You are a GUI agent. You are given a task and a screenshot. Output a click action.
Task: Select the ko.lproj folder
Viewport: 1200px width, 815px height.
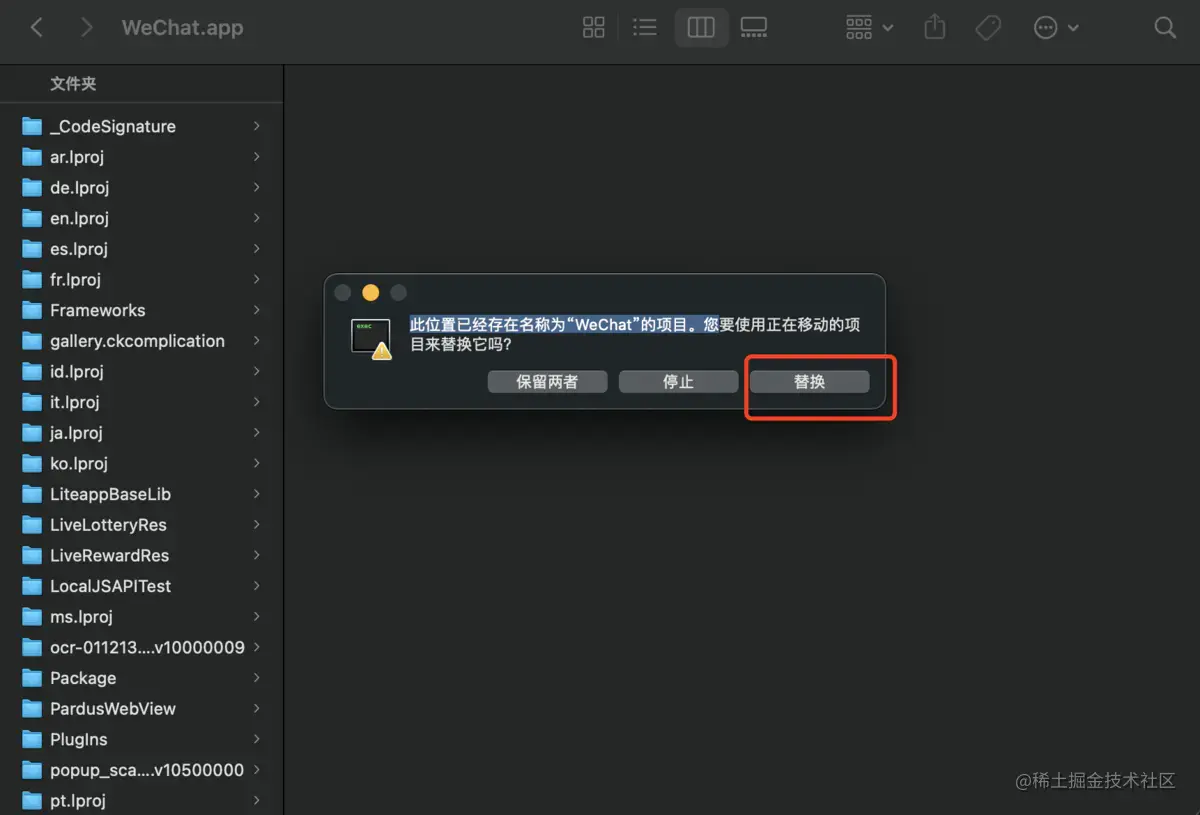142,463
